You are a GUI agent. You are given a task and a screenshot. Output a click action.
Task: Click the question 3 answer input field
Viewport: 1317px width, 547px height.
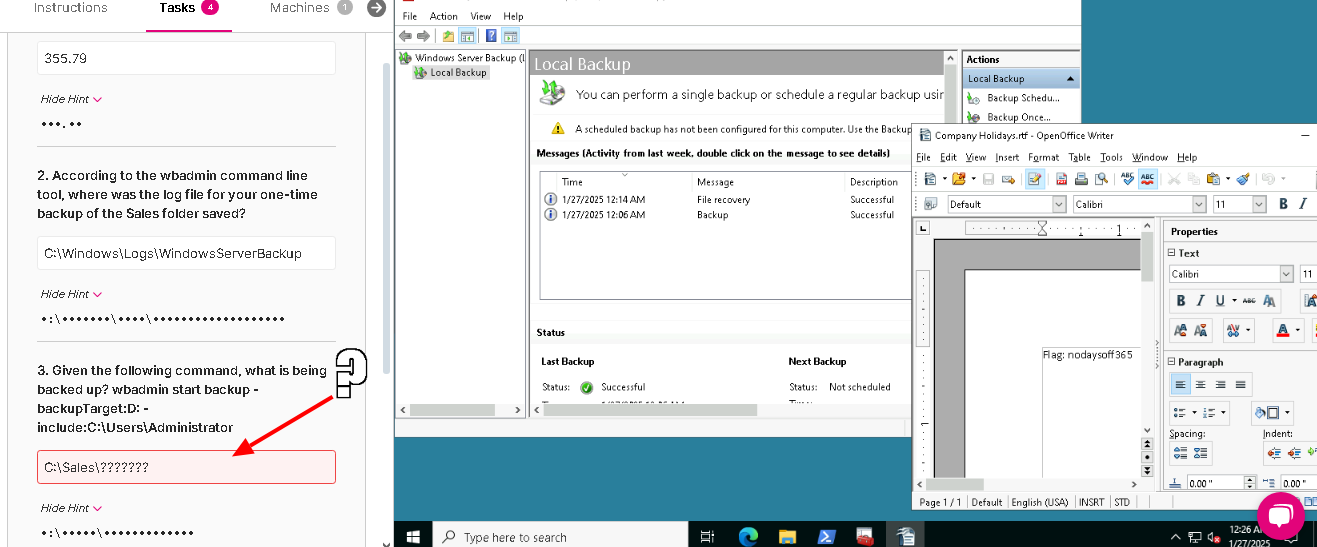pyautogui.click(x=186, y=466)
